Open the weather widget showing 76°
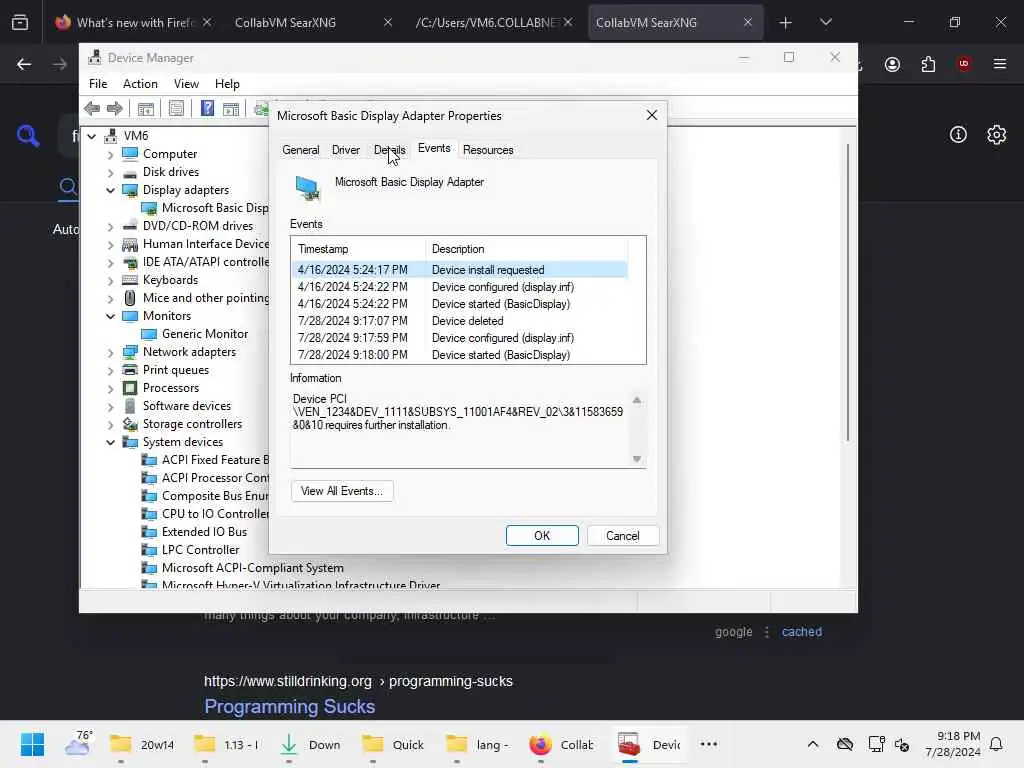Viewport: 1024px width, 768px height. click(x=78, y=744)
